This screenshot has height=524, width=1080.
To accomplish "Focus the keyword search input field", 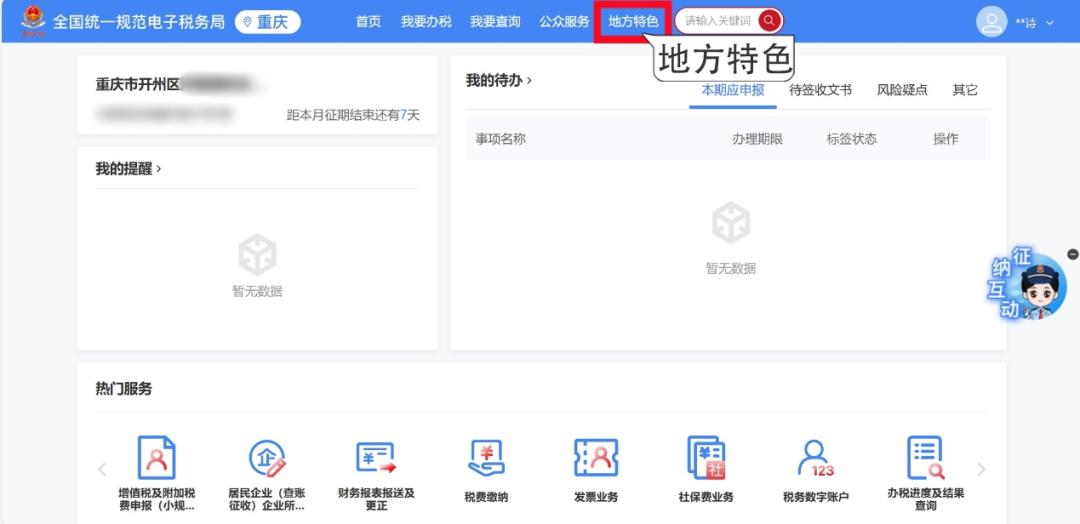I will coord(718,21).
